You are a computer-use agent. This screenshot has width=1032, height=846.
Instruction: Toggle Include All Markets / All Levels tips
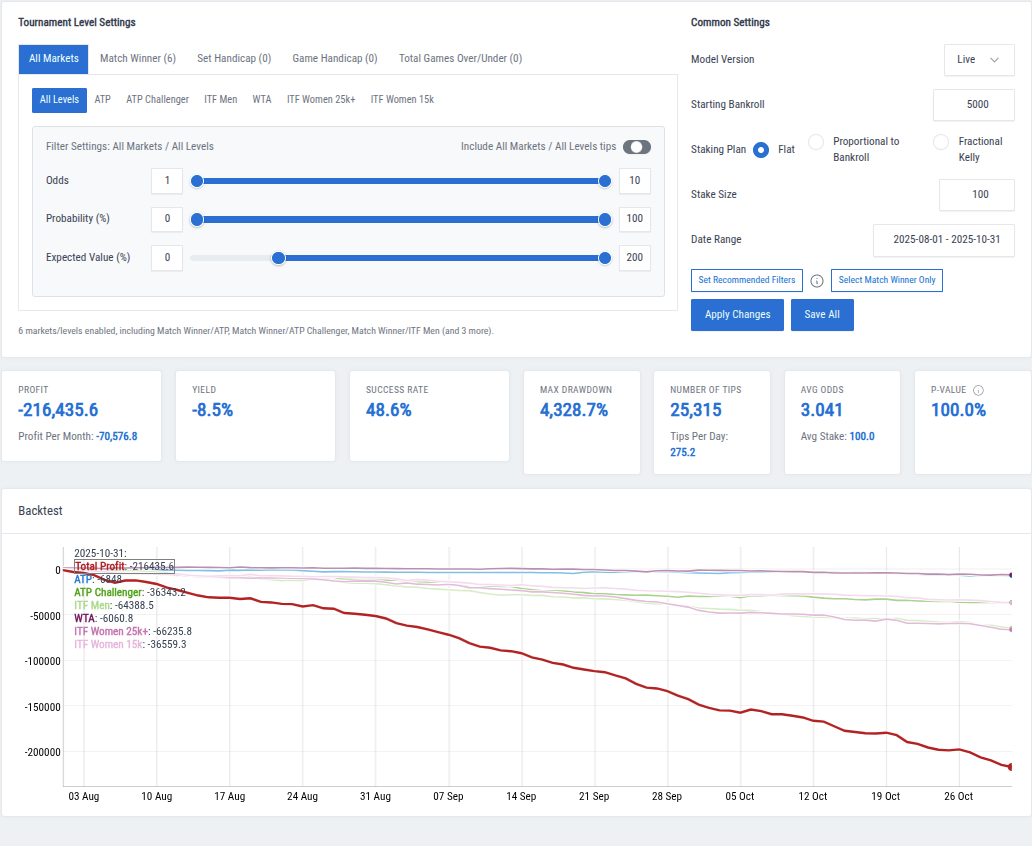click(637, 146)
